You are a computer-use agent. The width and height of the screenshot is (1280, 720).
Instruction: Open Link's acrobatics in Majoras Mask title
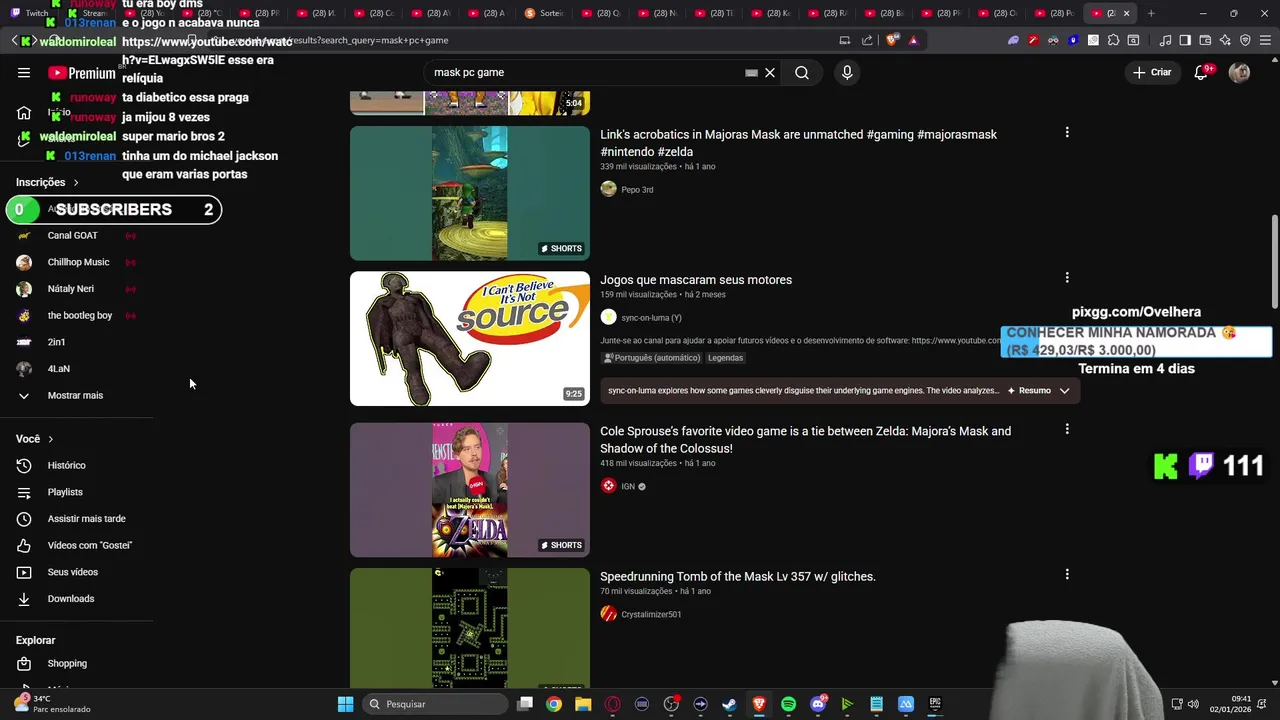coord(798,143)
